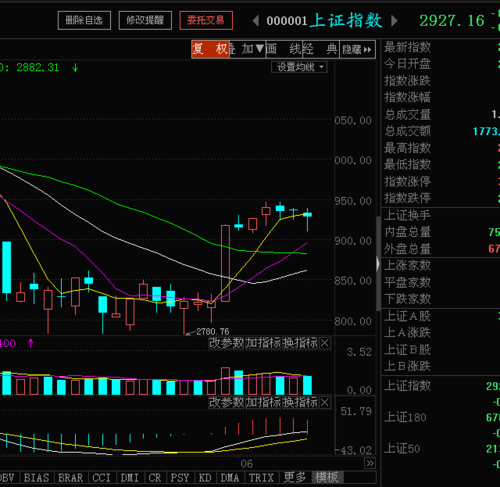
Task: Click the double-arrow scroll icon above the indicator tabs
Action: 370,463
